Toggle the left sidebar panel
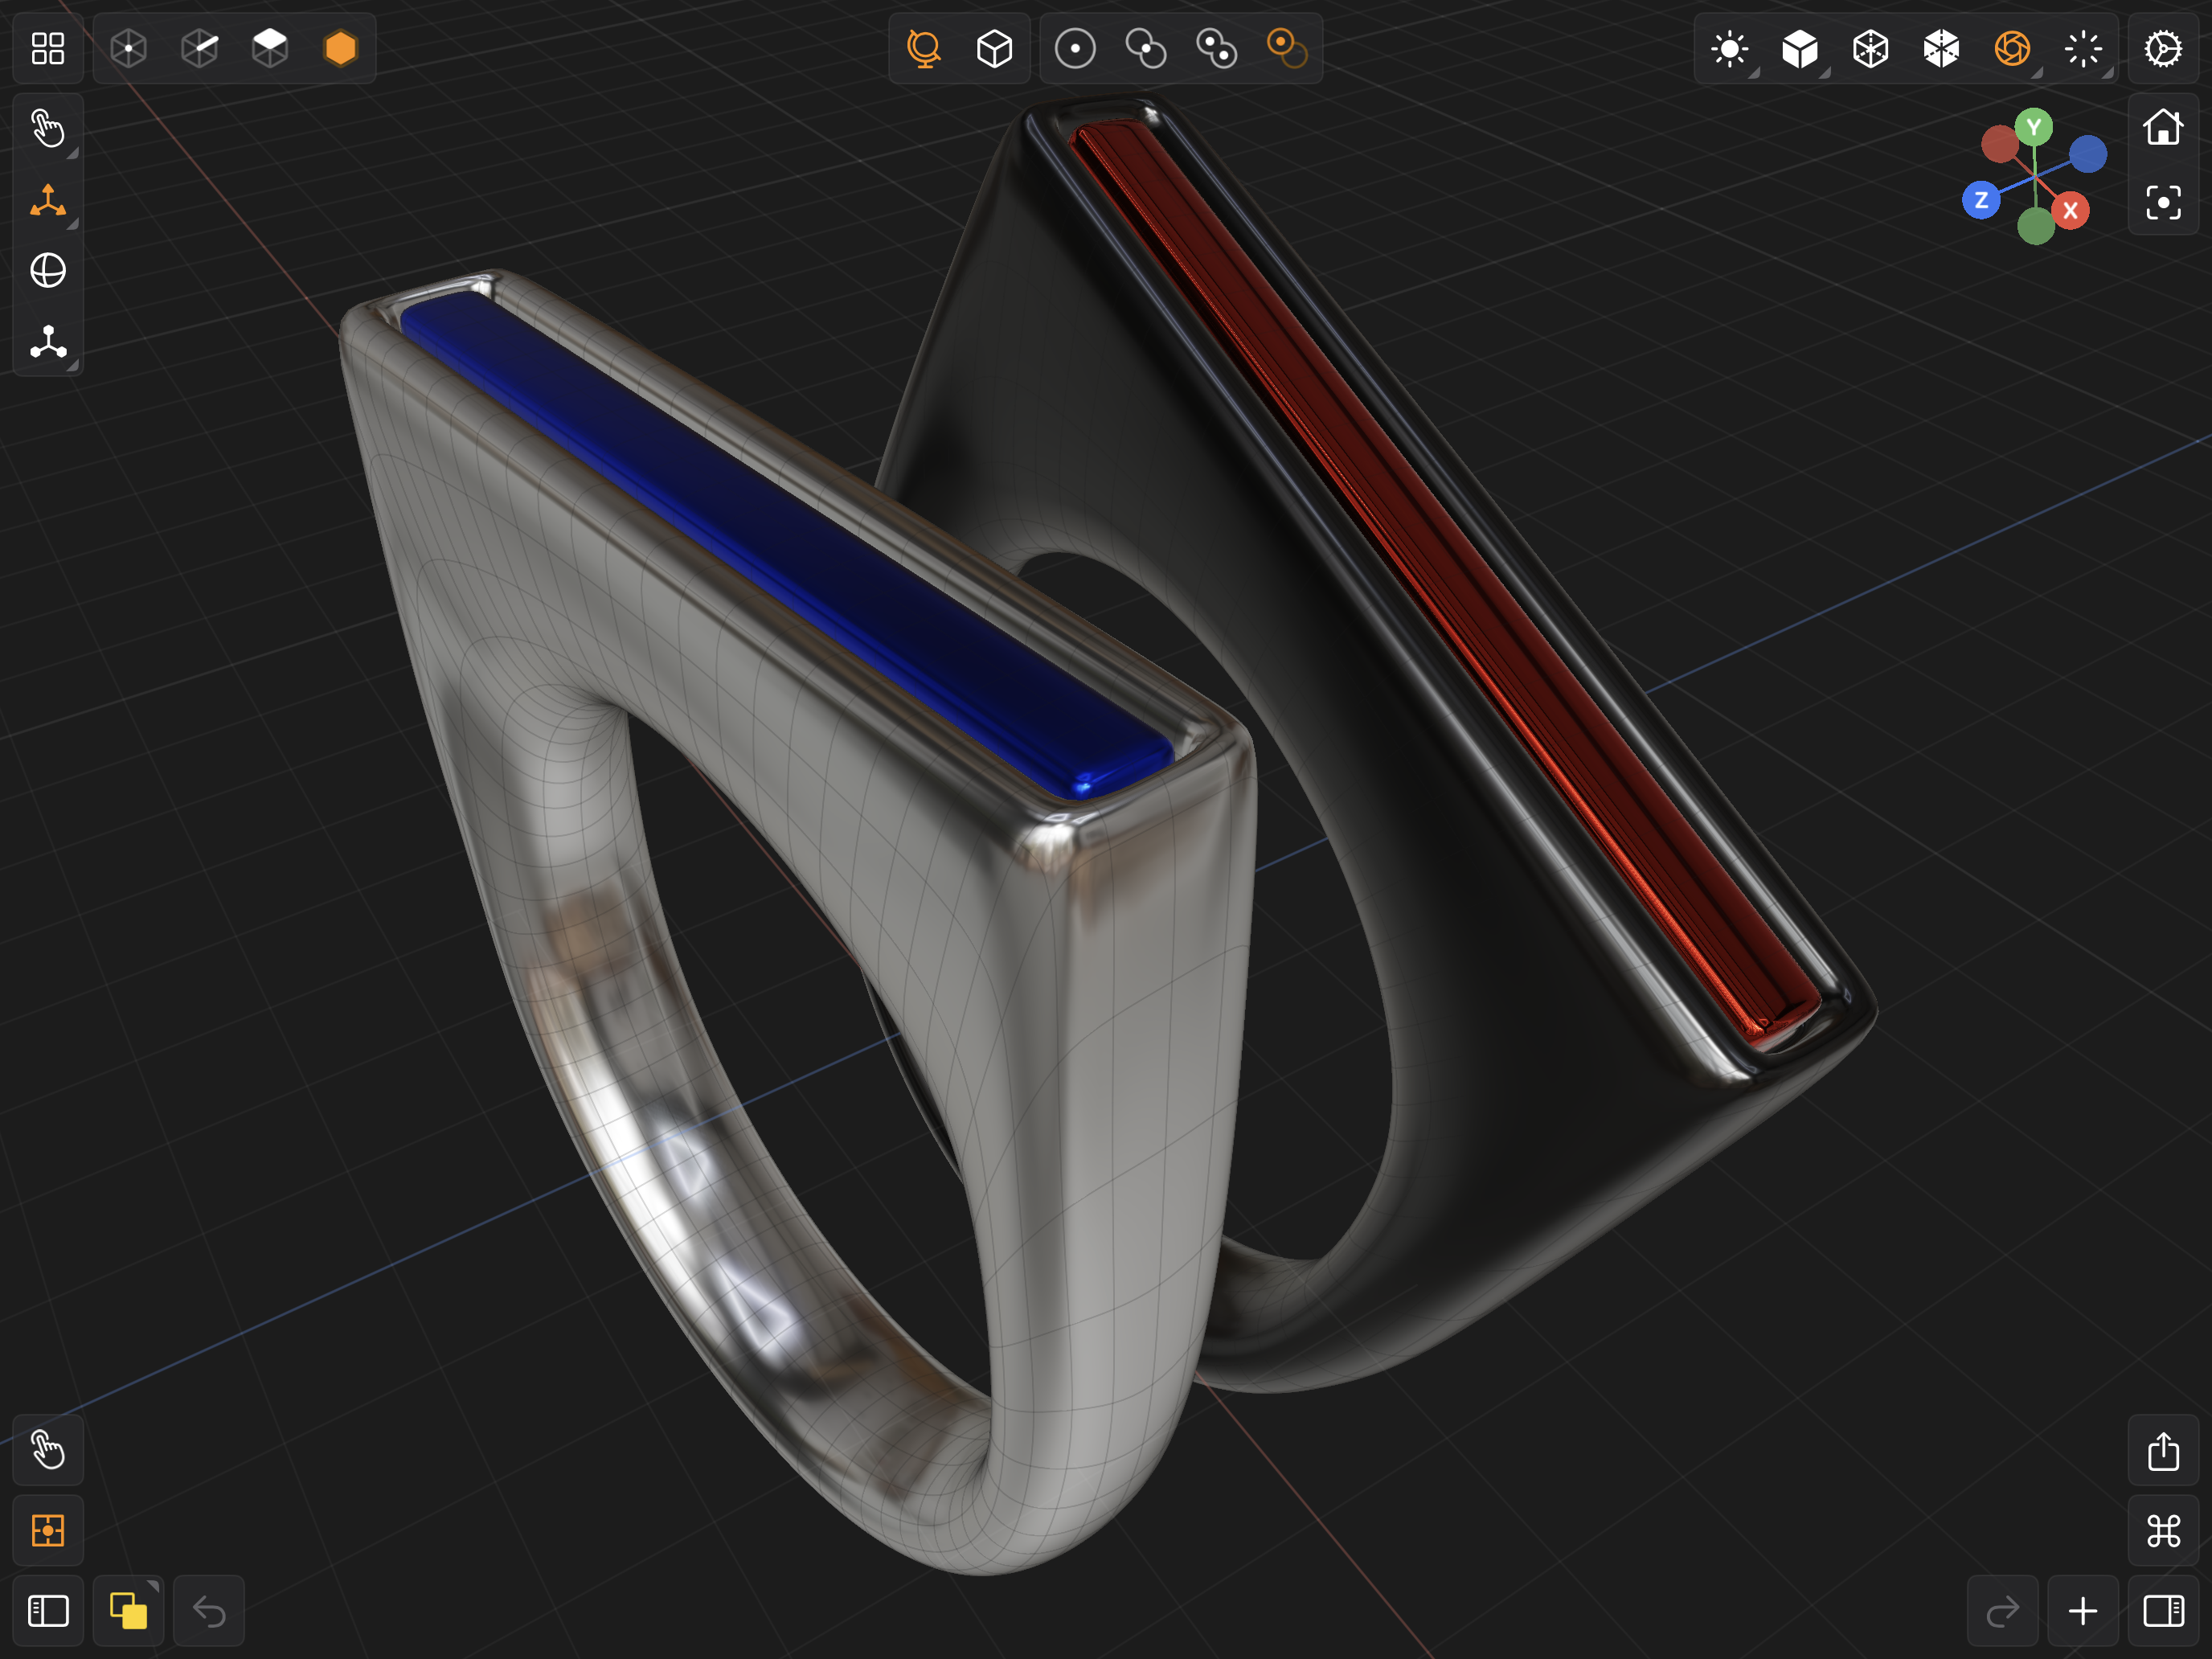 48,1611
